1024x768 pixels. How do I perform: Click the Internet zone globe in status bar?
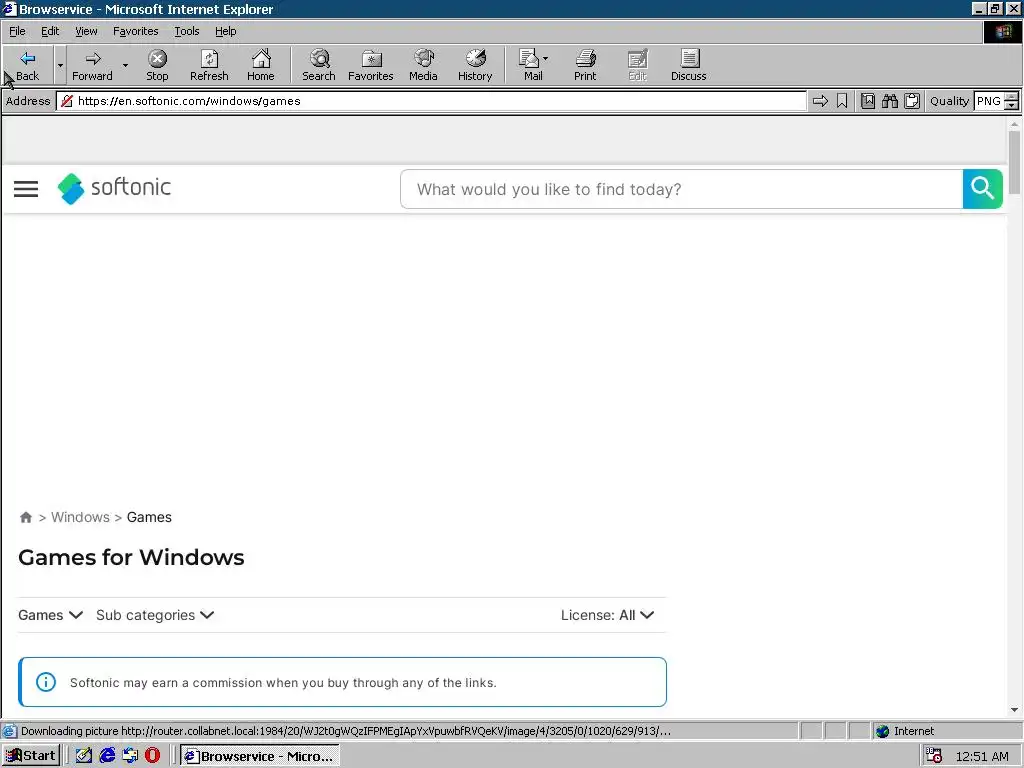[x=883, y=731]
